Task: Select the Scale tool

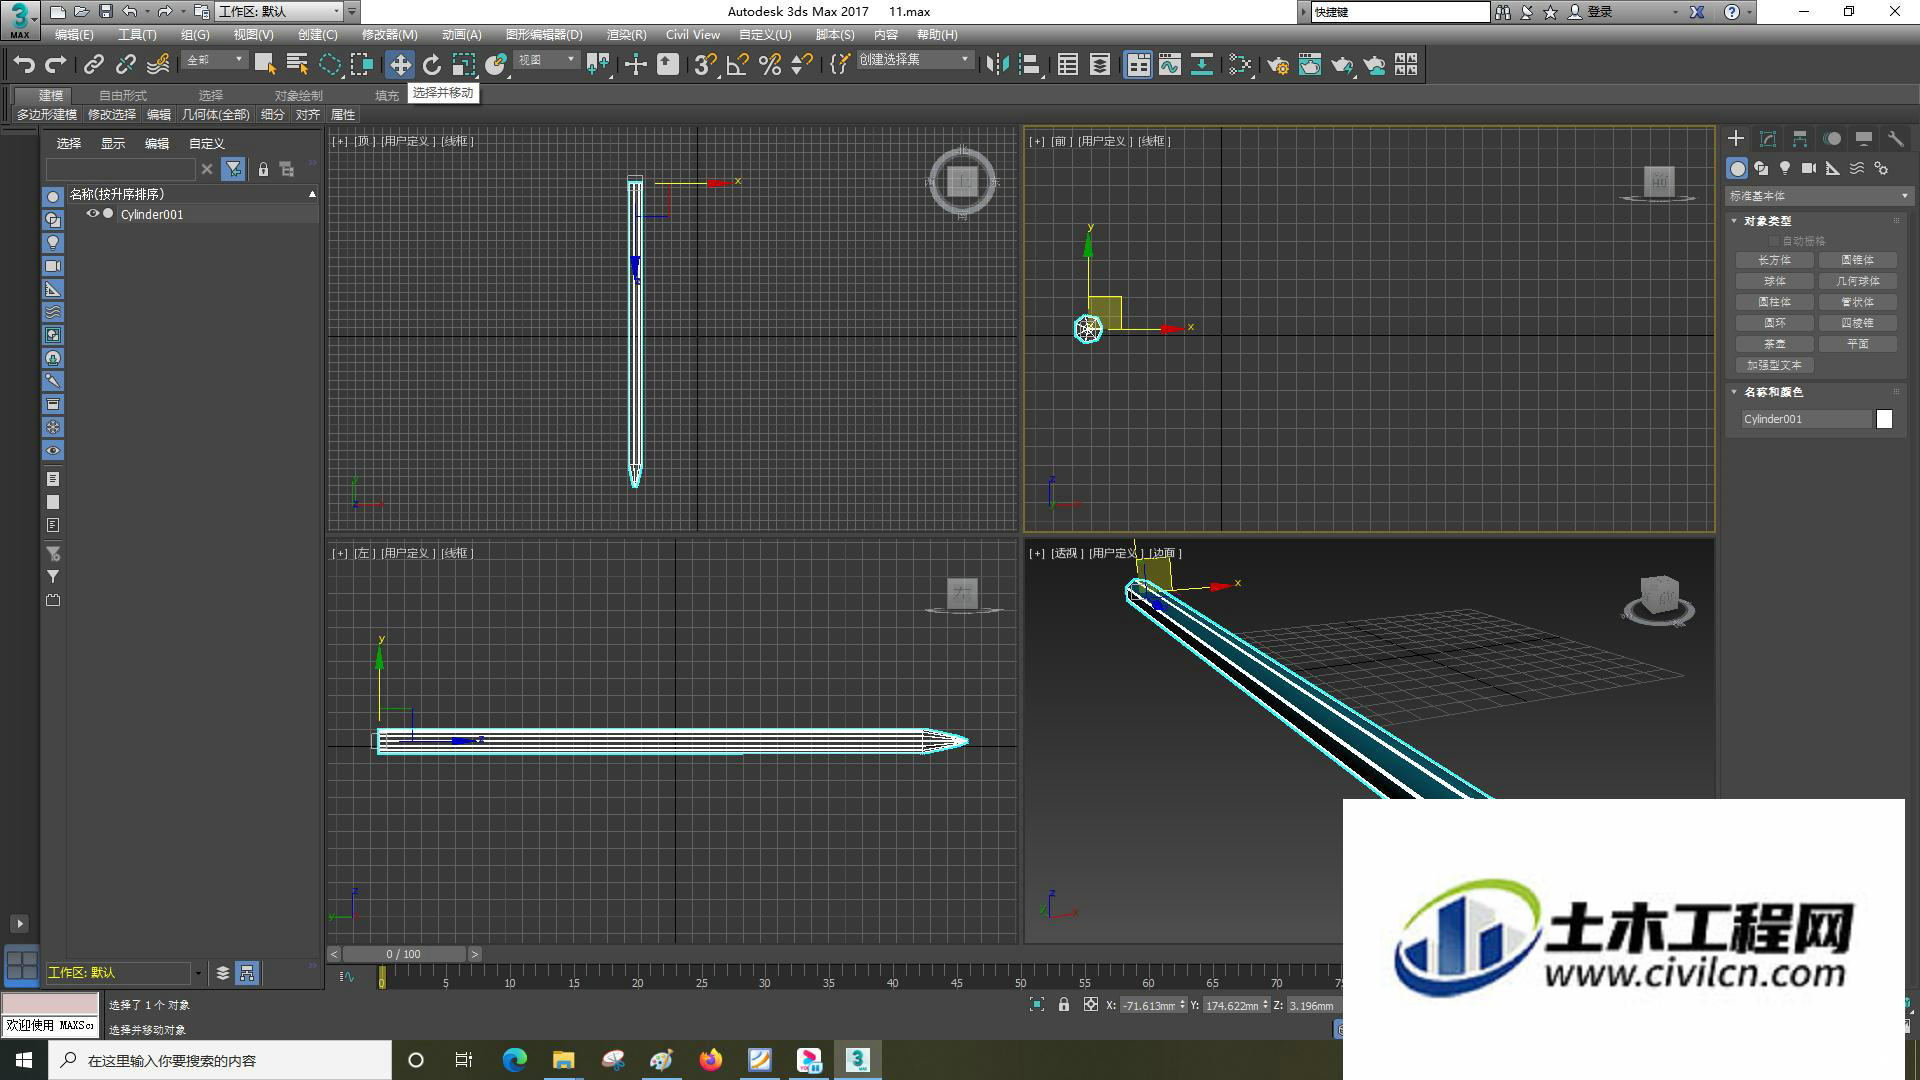Action: (x=464, y=65)
